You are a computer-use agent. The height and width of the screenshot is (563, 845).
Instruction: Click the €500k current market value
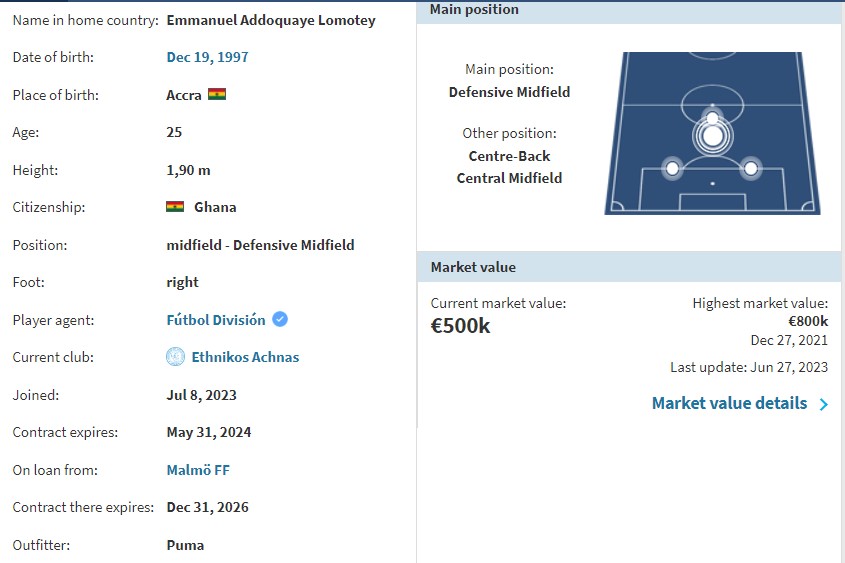(460, 325)
